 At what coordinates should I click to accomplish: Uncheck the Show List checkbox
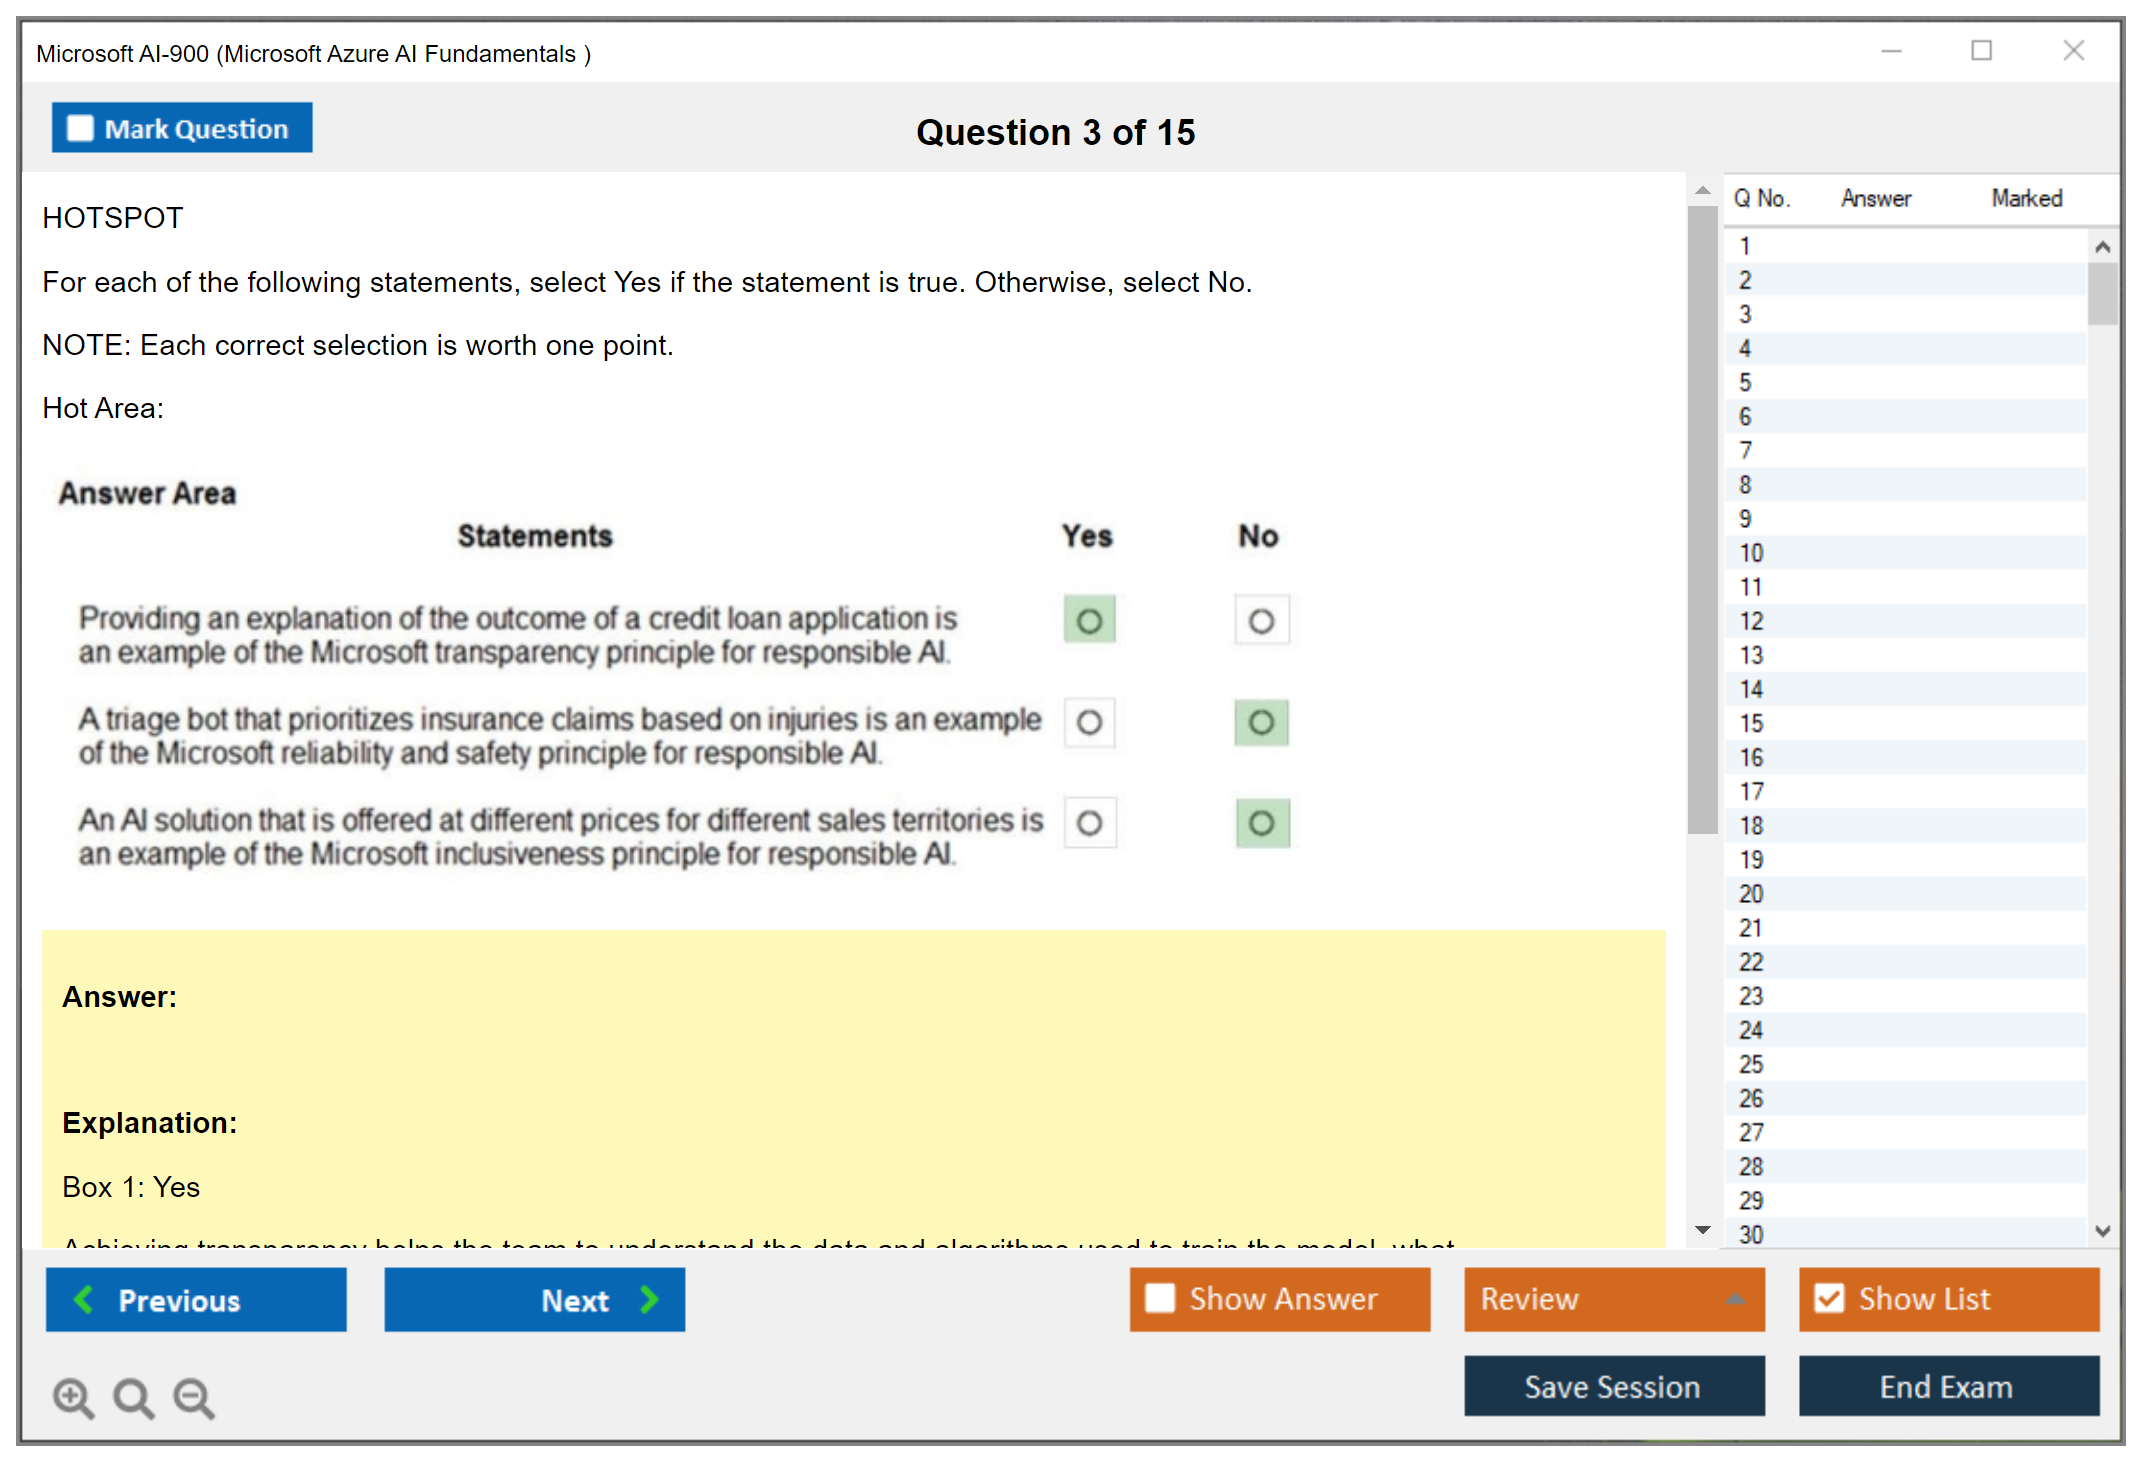[1829, 1298]
